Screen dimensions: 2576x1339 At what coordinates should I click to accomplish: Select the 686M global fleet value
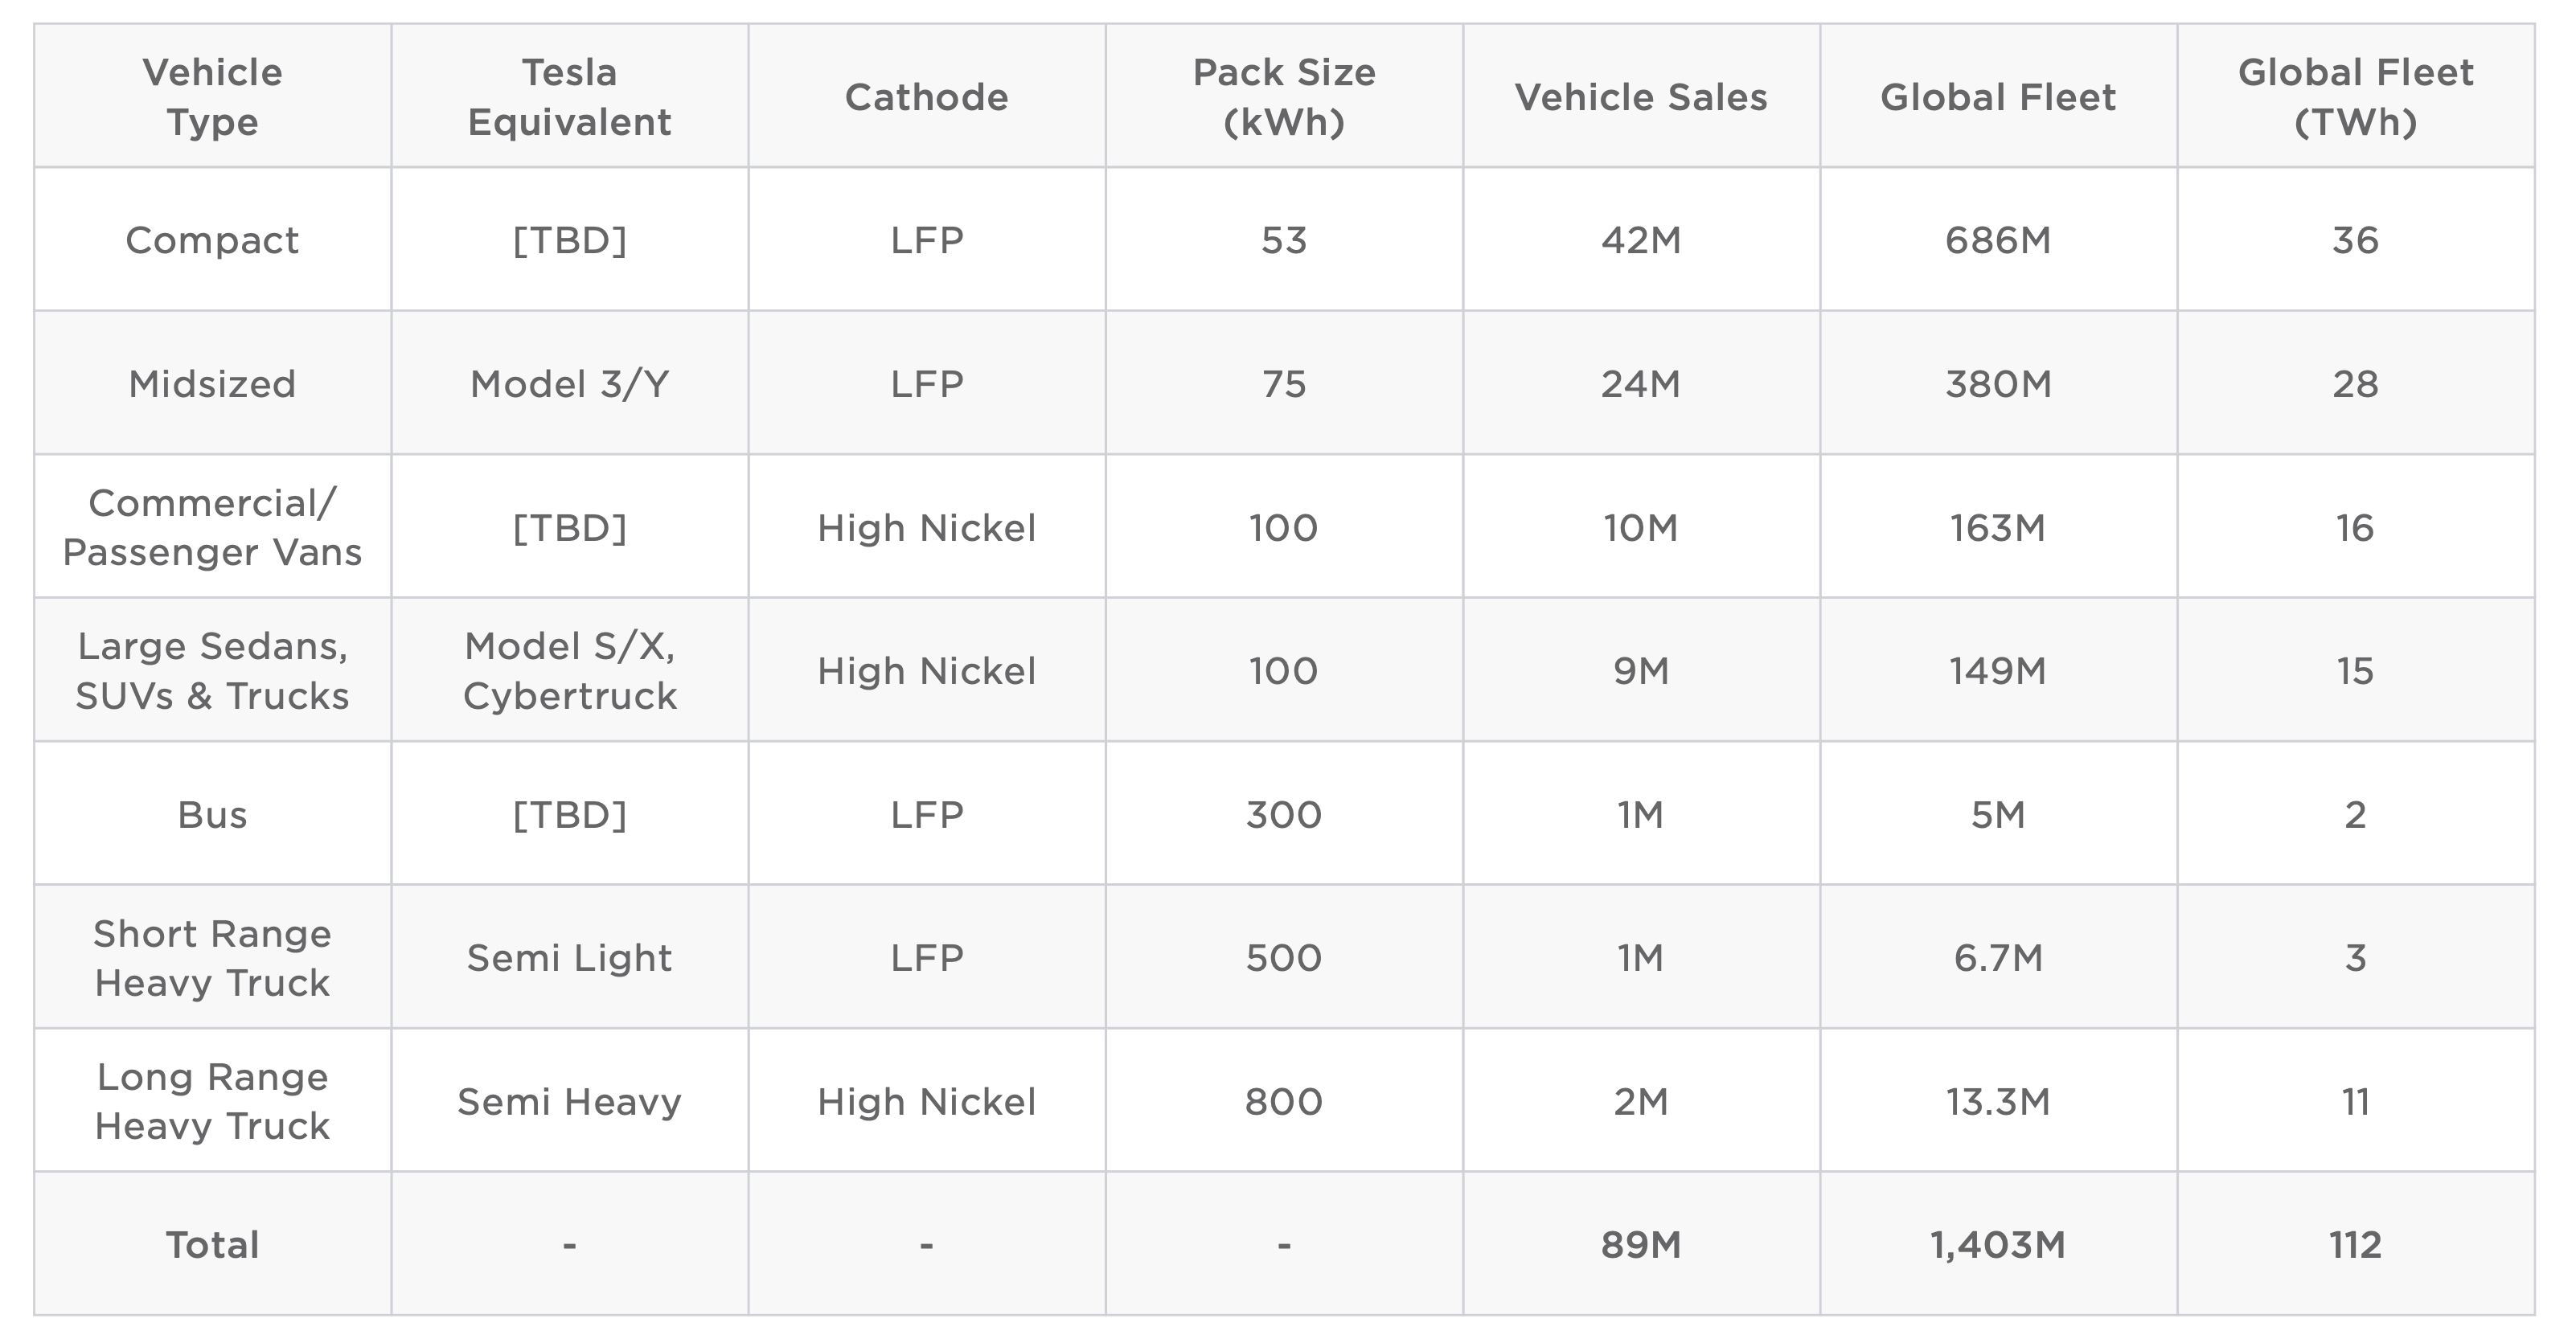coord(1998,240)
